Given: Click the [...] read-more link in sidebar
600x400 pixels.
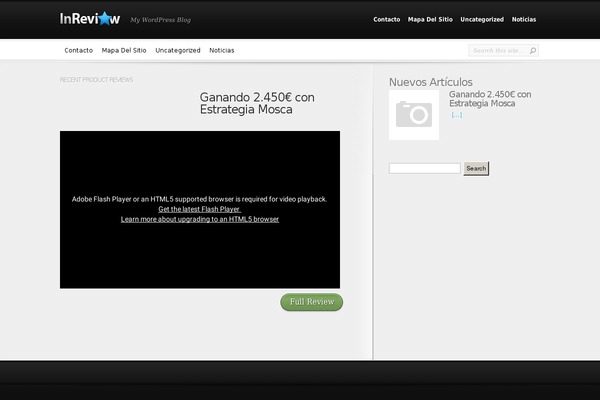Looking at the screenshot, I should click(457, 115).
